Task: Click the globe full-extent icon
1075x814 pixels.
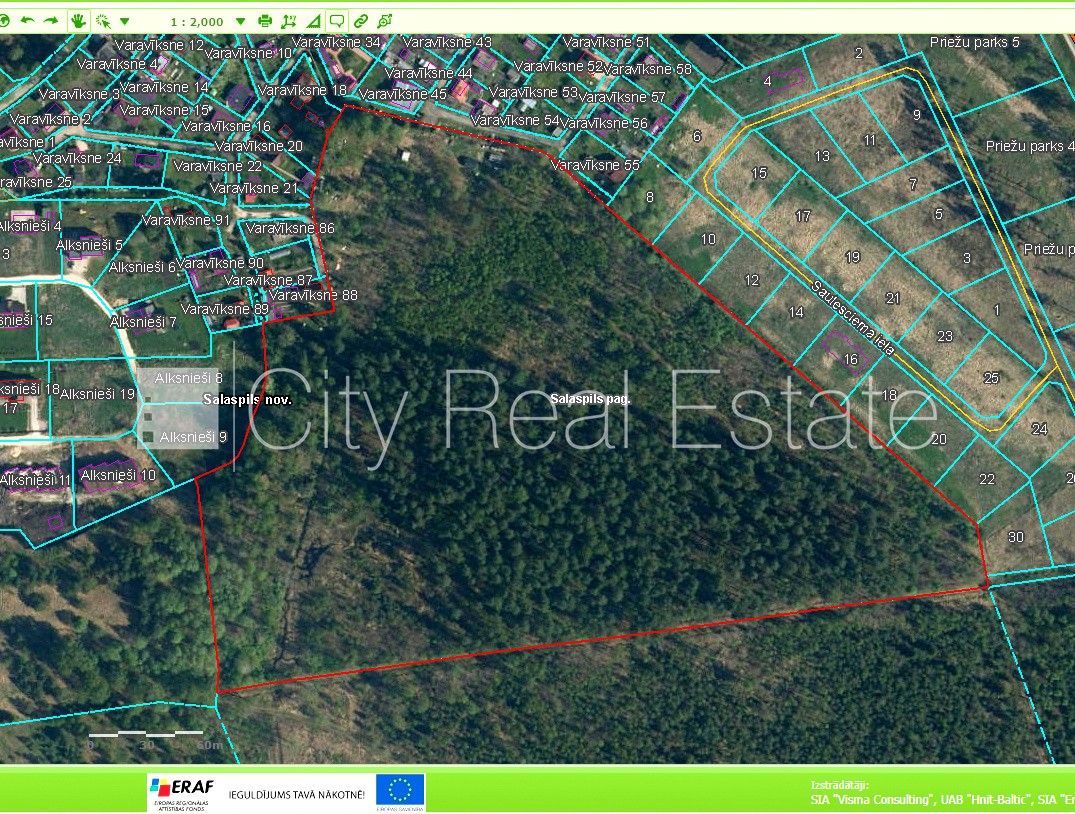Action: (3, 20)
